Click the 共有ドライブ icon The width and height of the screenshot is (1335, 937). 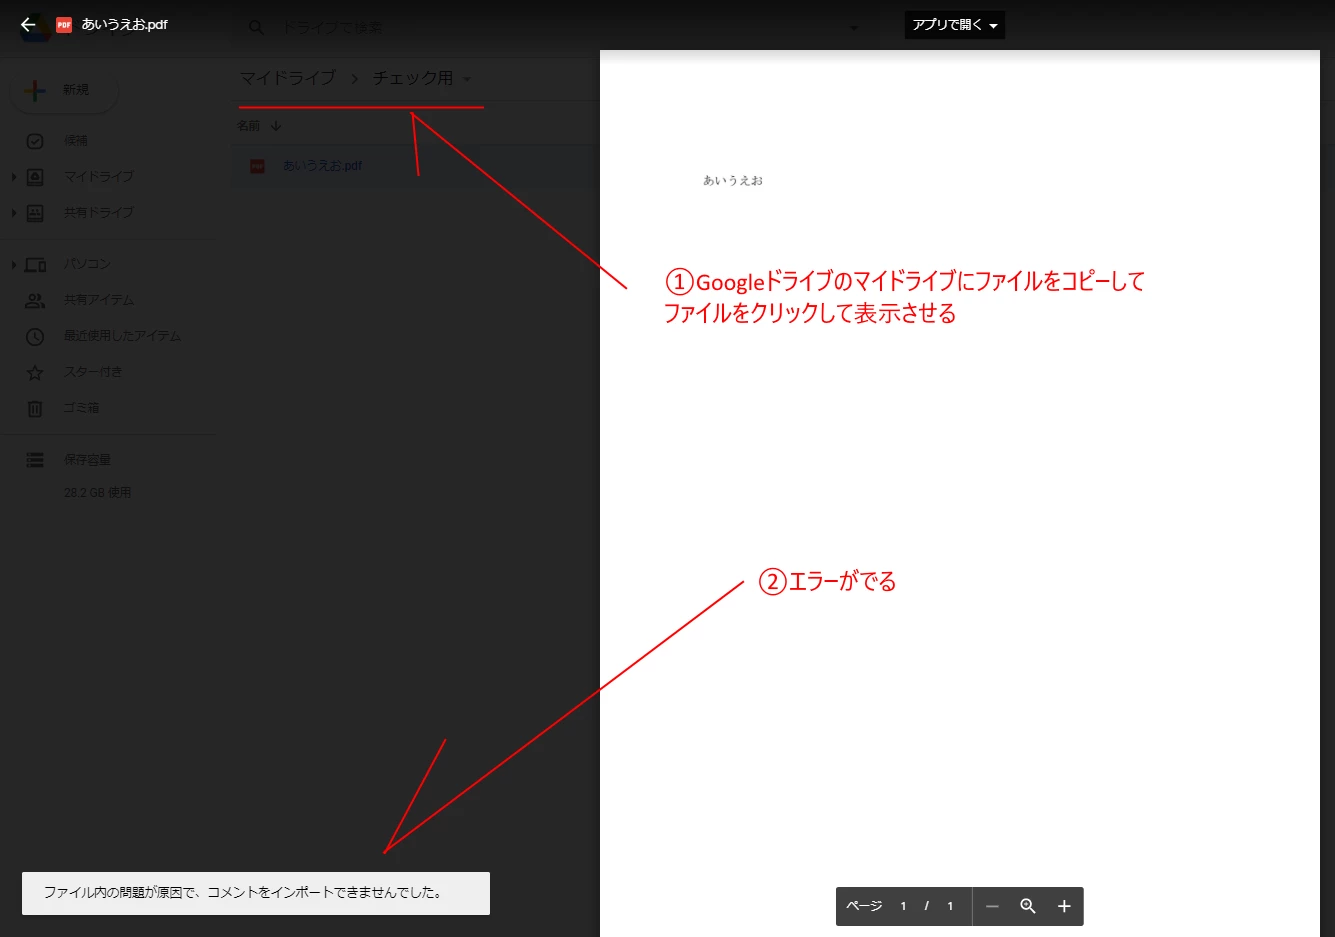pyautogui.click(x=35, y=213)
